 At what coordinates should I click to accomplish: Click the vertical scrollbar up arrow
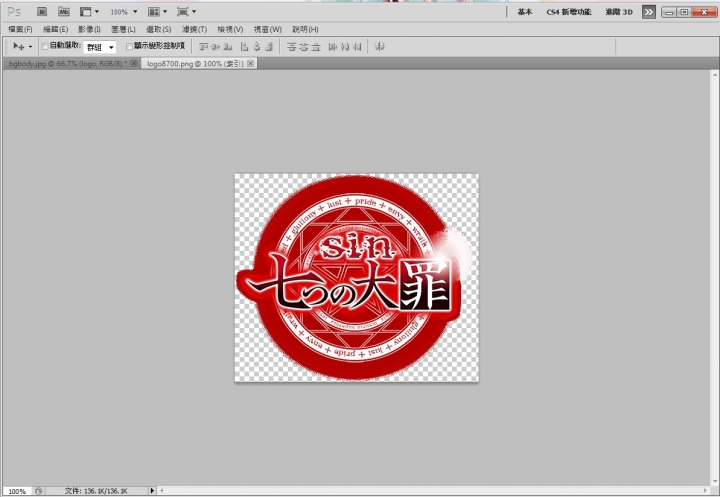(715, 74)
